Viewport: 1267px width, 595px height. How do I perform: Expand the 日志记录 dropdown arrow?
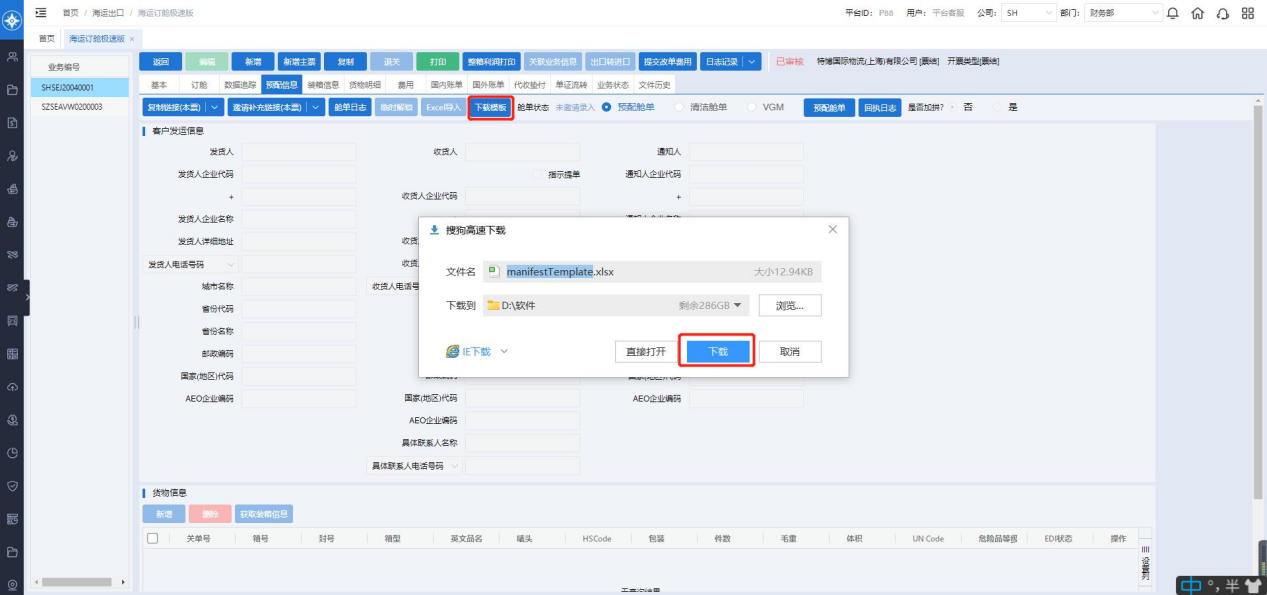point(751,62)
